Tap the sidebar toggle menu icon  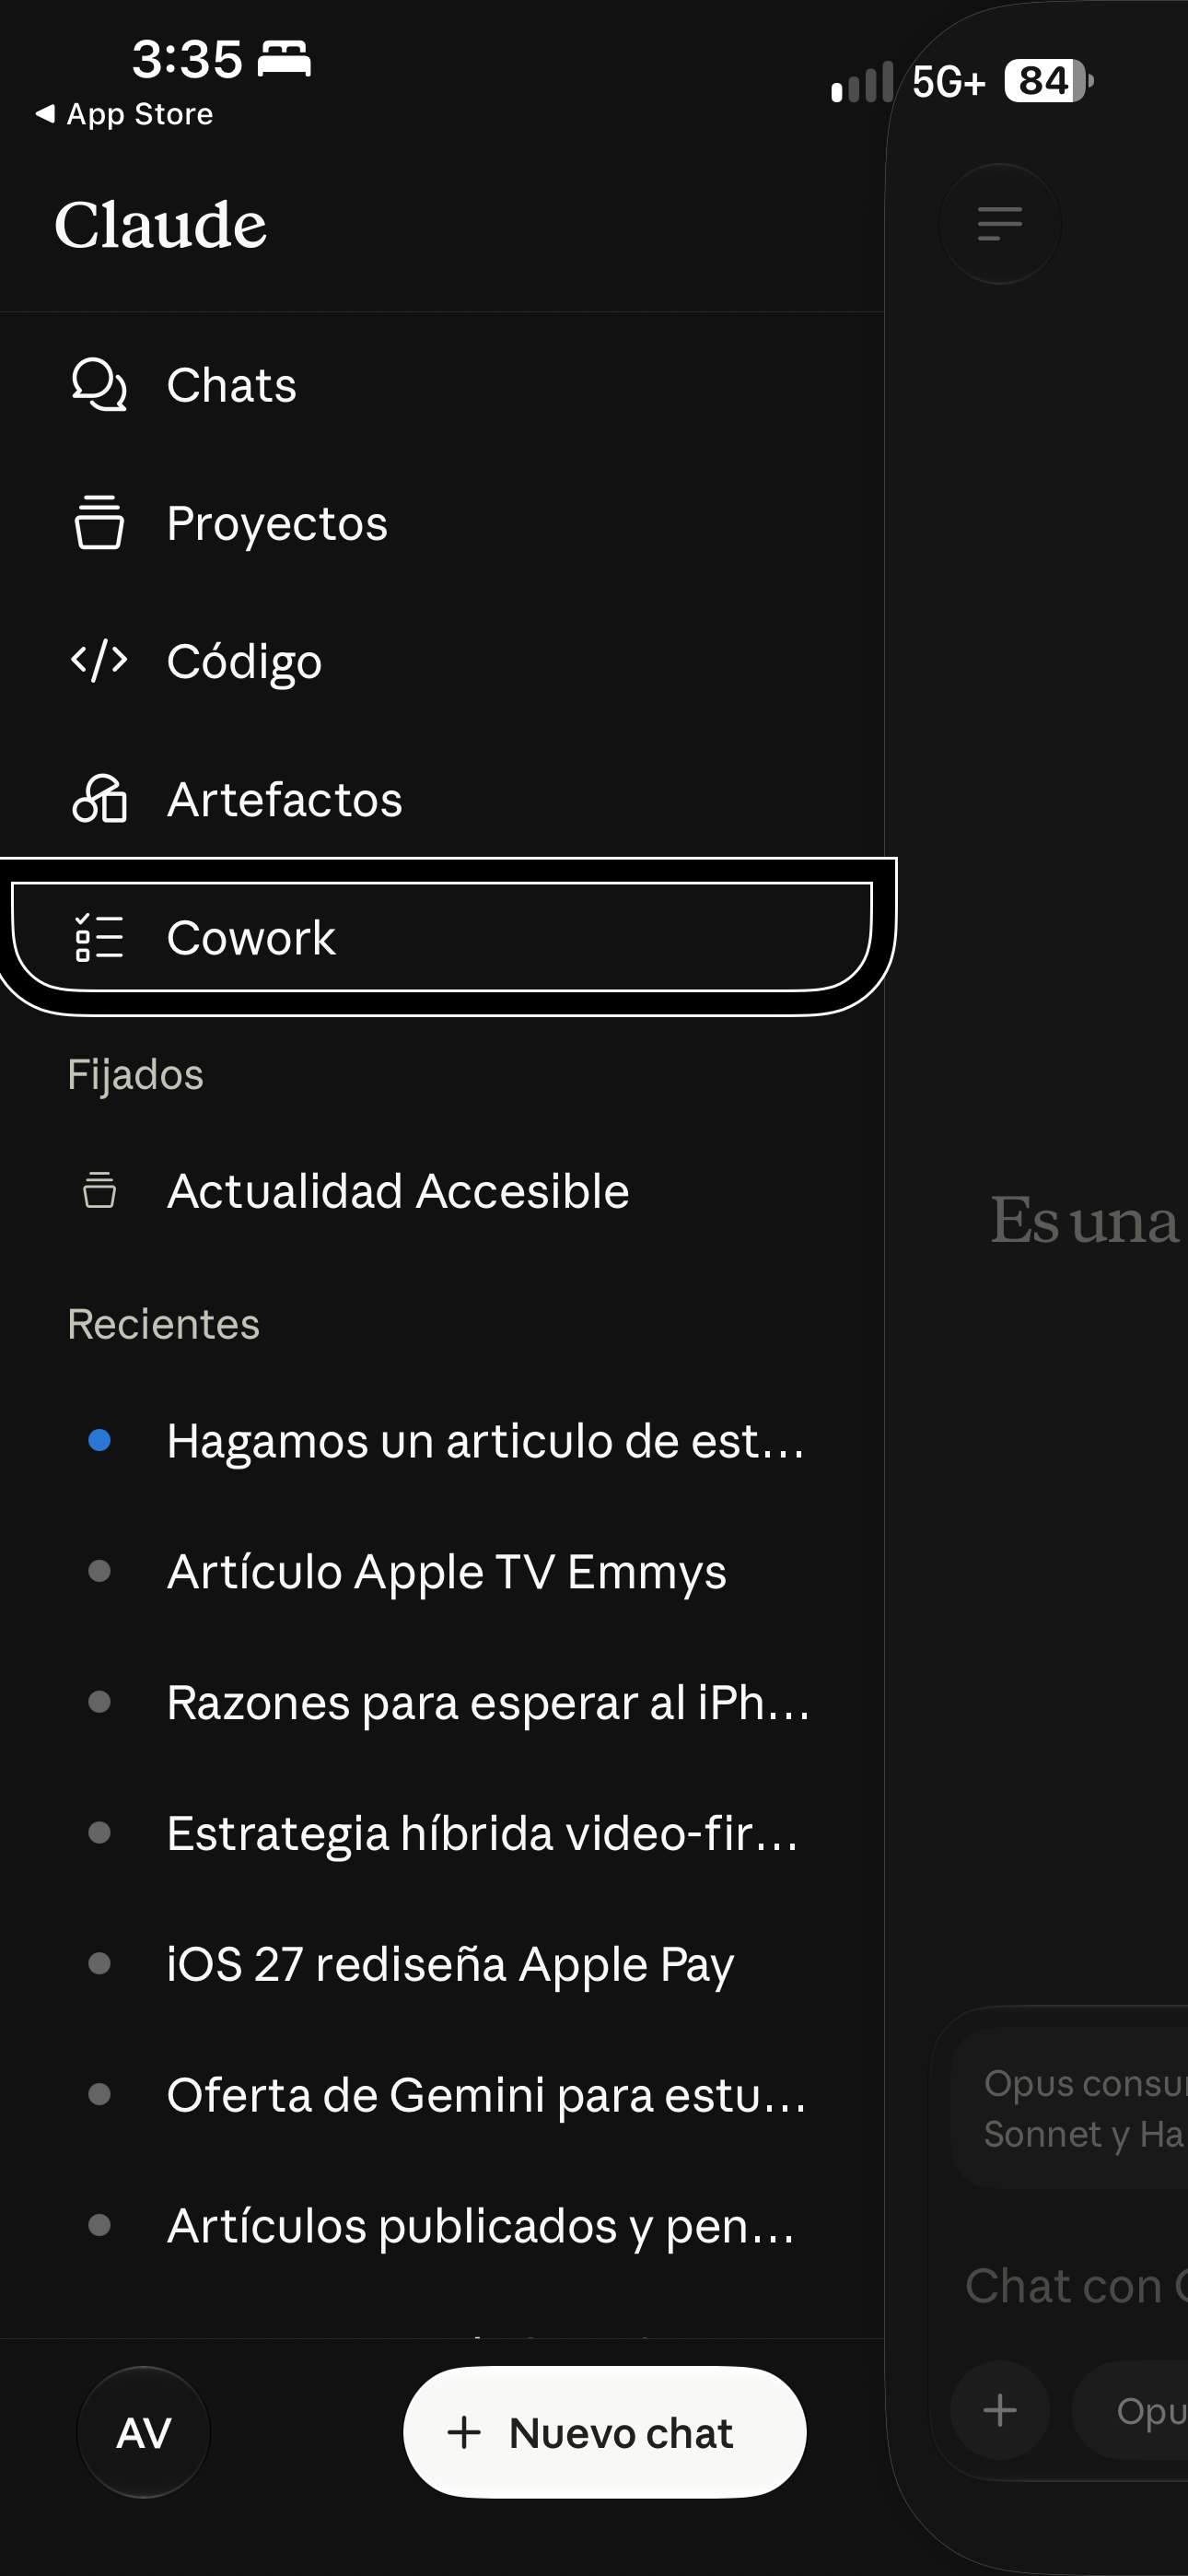pos(1000,224)
